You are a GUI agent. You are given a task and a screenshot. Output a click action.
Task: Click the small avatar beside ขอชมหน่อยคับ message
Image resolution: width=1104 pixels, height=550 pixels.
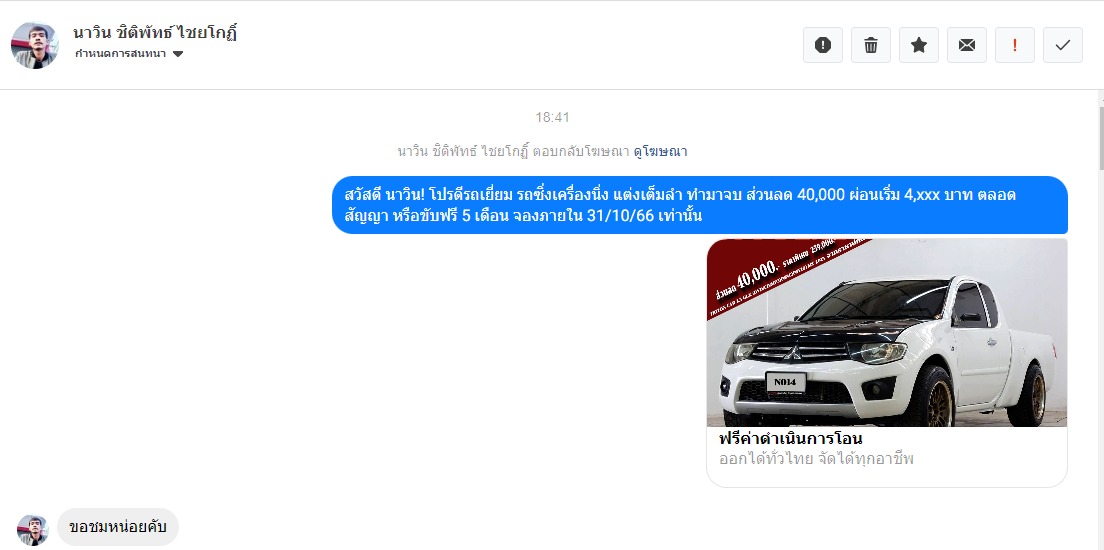click(x=32, y=530)
